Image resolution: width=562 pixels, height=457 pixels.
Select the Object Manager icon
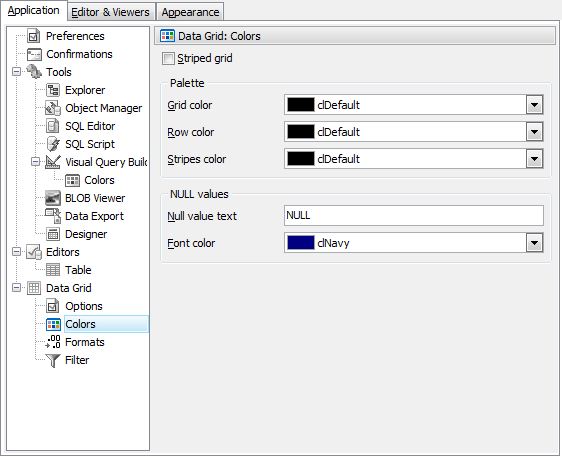tap(53, 108)
